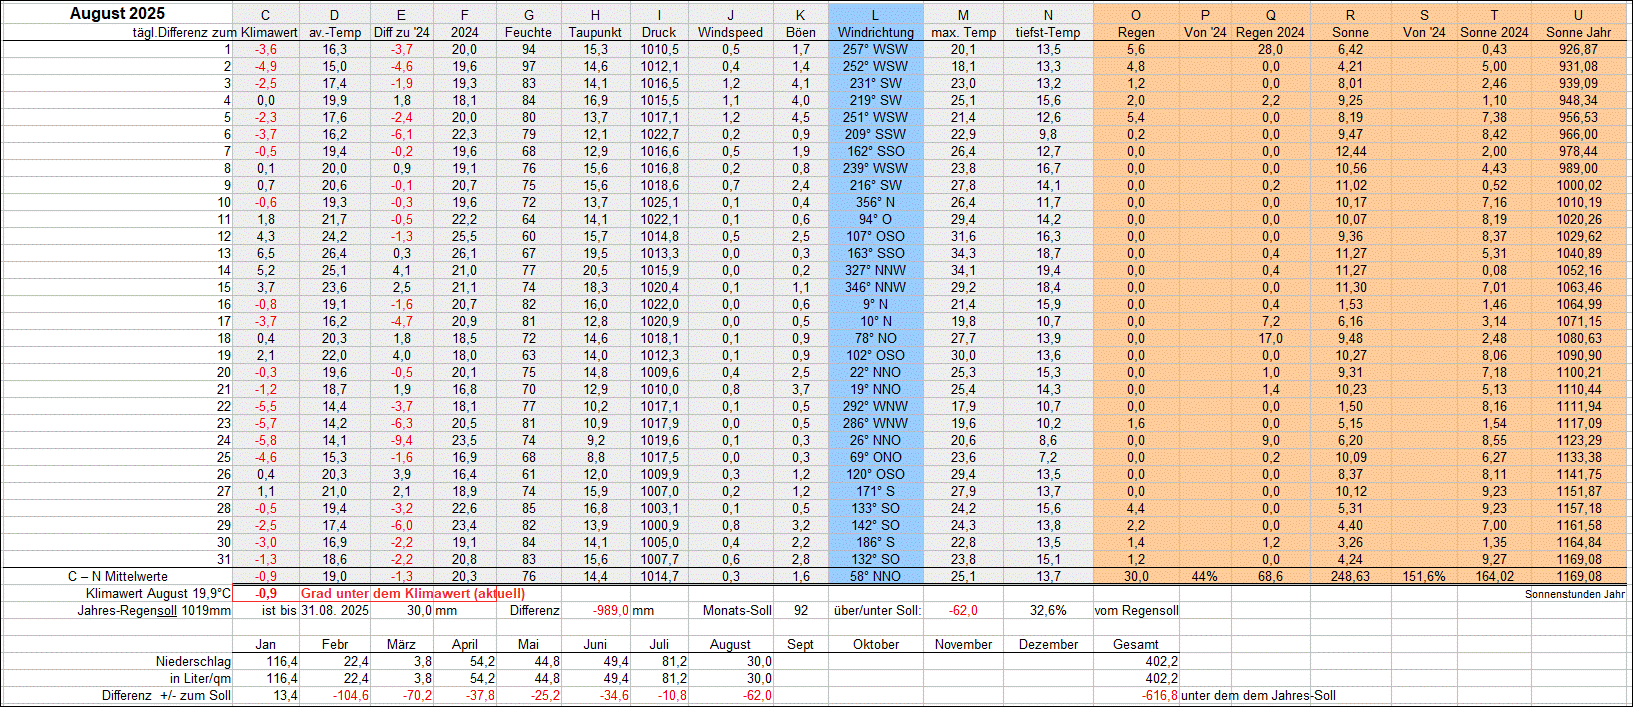The image size is (1633, 707).
Task: Select the "Jan" month header
Action: click(x=266, y=644)
